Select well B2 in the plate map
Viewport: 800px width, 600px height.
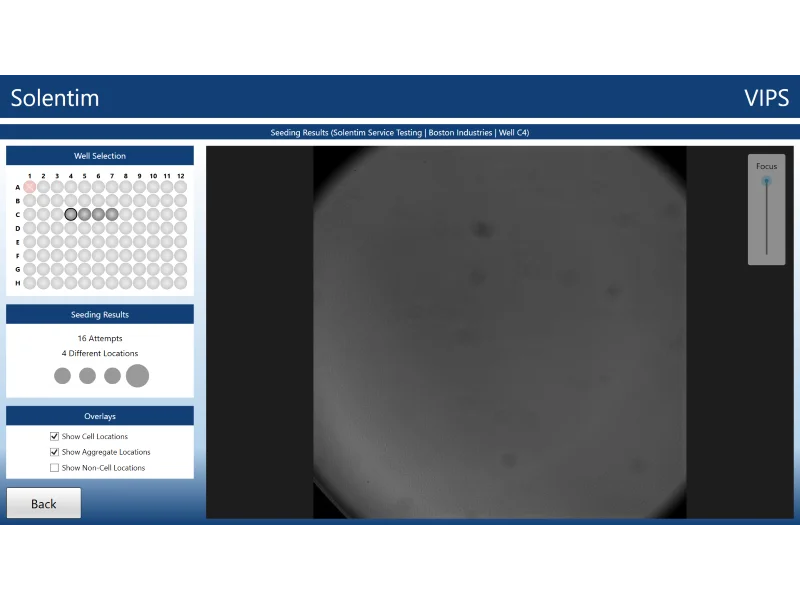pos(43,201)
